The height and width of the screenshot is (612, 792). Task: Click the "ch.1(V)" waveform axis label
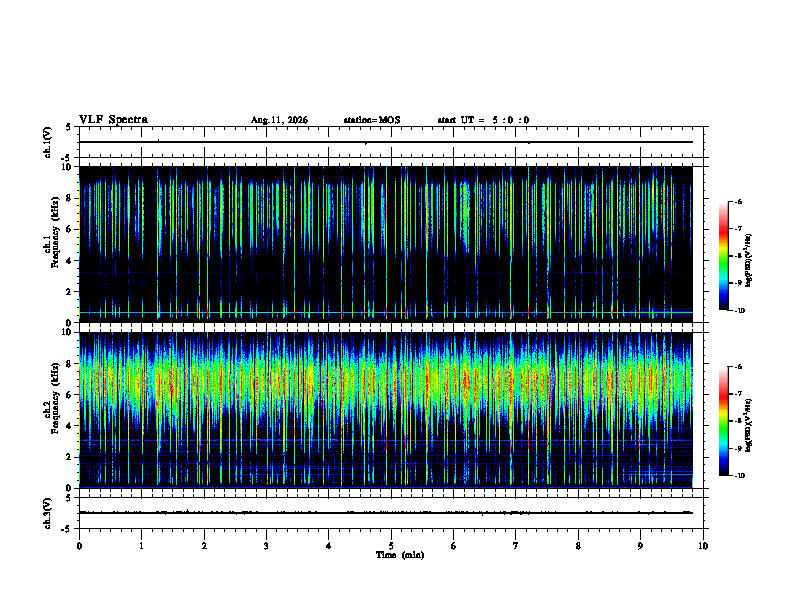pos(47,142)
